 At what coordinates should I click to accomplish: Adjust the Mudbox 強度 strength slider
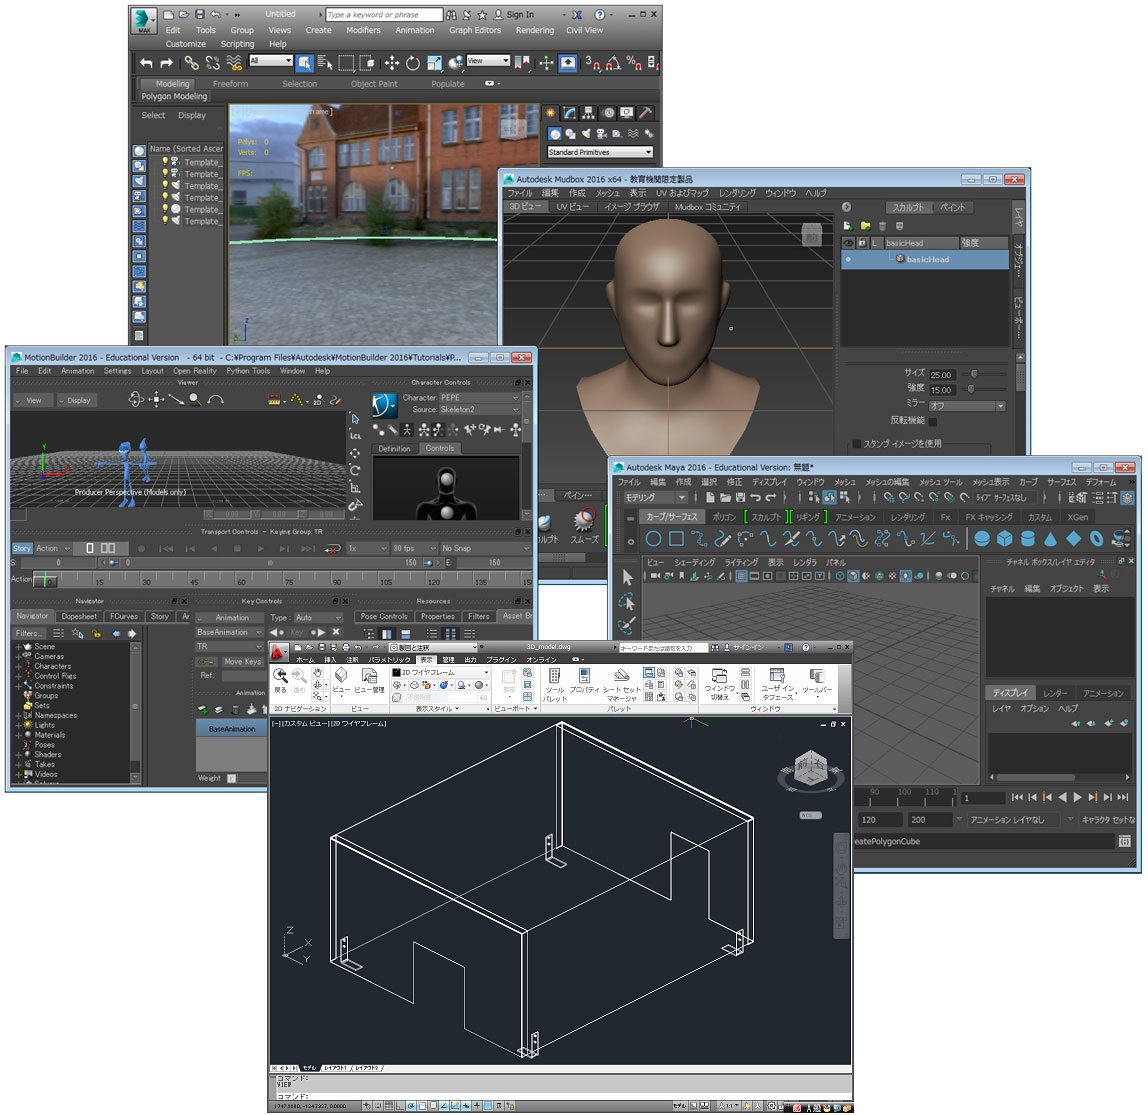click(x=984, y=389)
